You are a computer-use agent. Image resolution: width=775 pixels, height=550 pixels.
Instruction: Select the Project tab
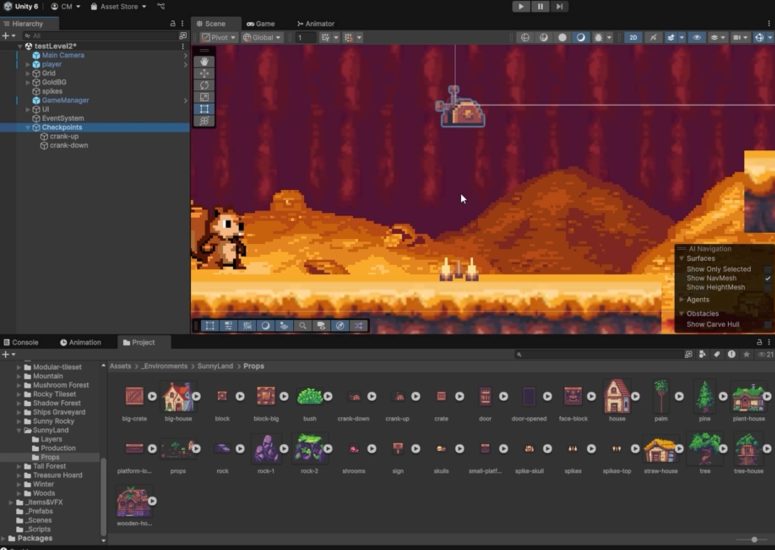pos(139,342)
